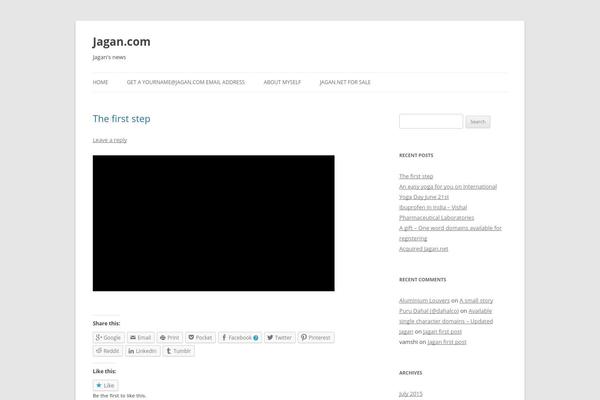The height and width of the screenshot is (400, 600).
Task: Open 'Jagan first post' link after jagan
Action: (x=442, y=332)
